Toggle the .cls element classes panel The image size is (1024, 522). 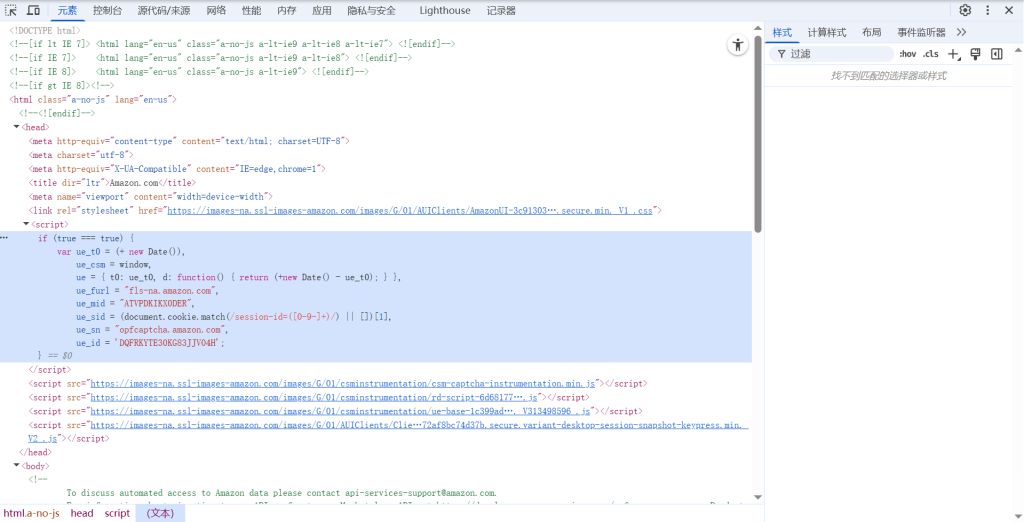point(930,54)
